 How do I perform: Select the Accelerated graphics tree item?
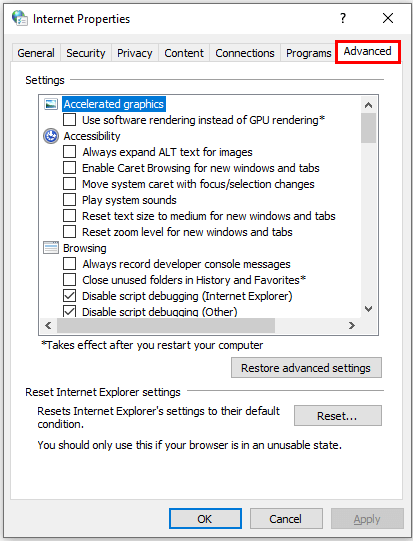[x=114, y=104]
